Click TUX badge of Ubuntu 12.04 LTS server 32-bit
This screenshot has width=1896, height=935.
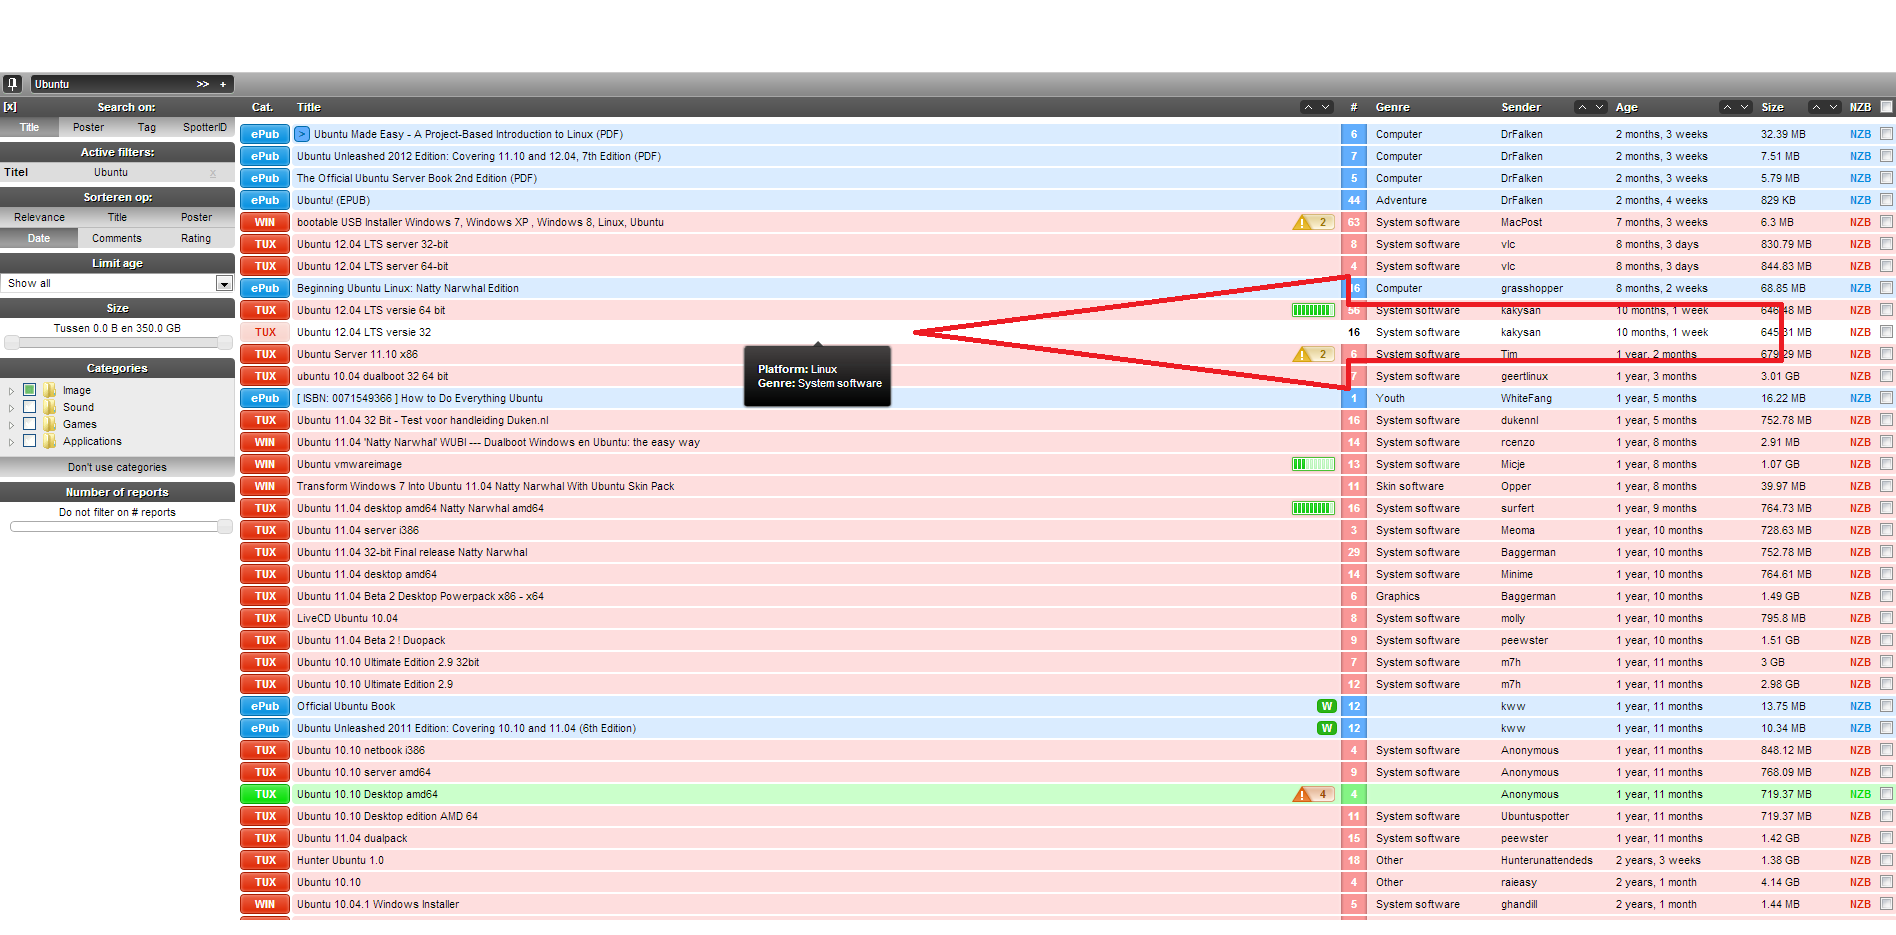coord(265,244)
